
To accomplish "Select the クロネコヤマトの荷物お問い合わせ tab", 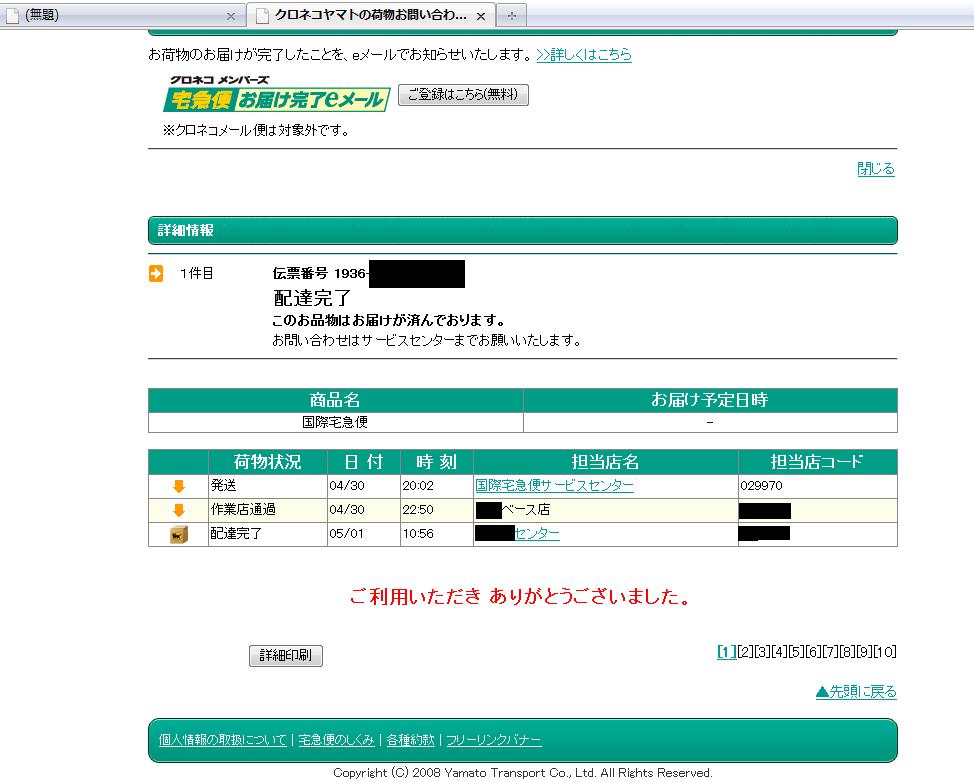I will (371, 14).
